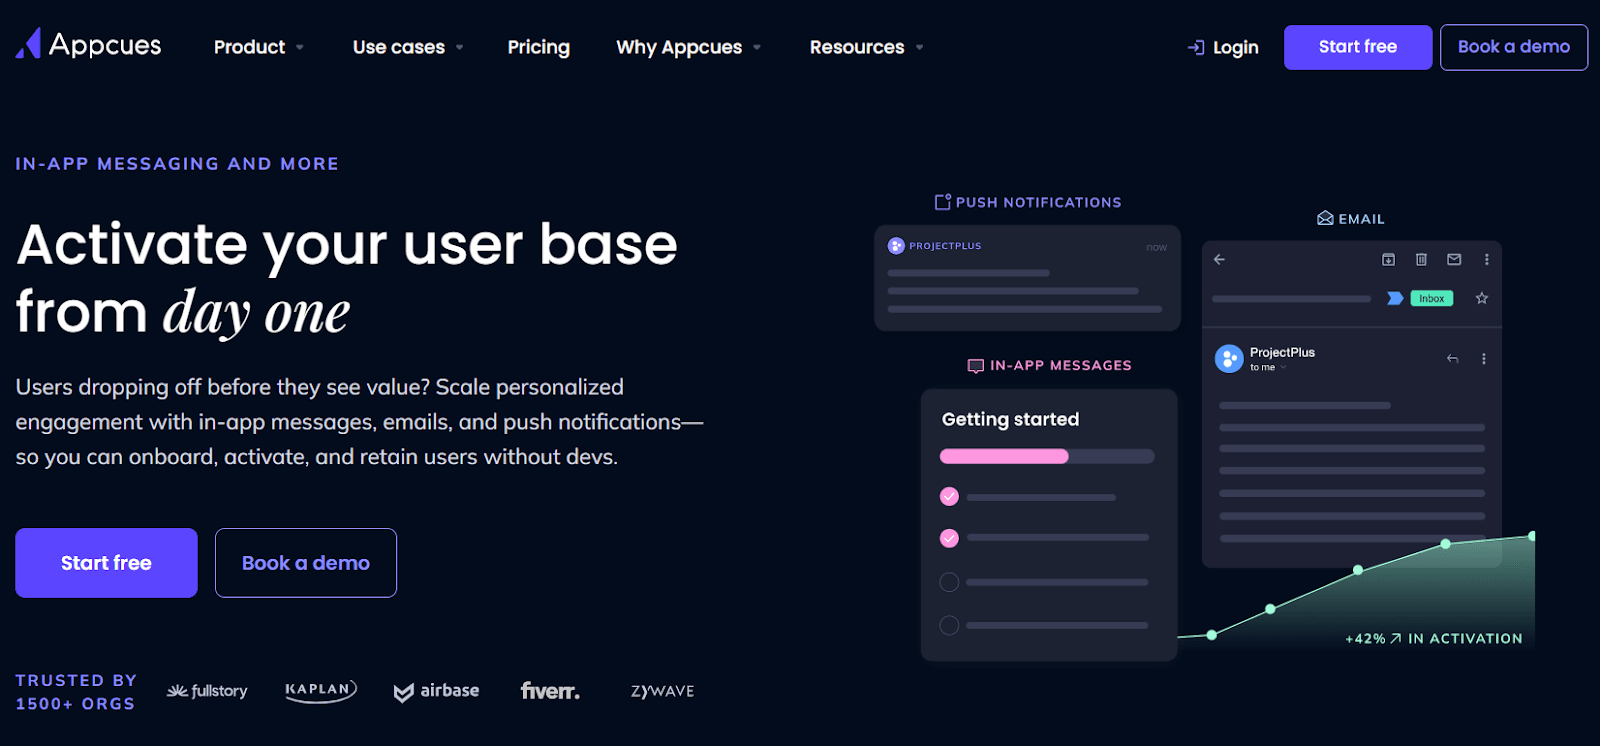Click the push notifications label icon

click(942, 202)
